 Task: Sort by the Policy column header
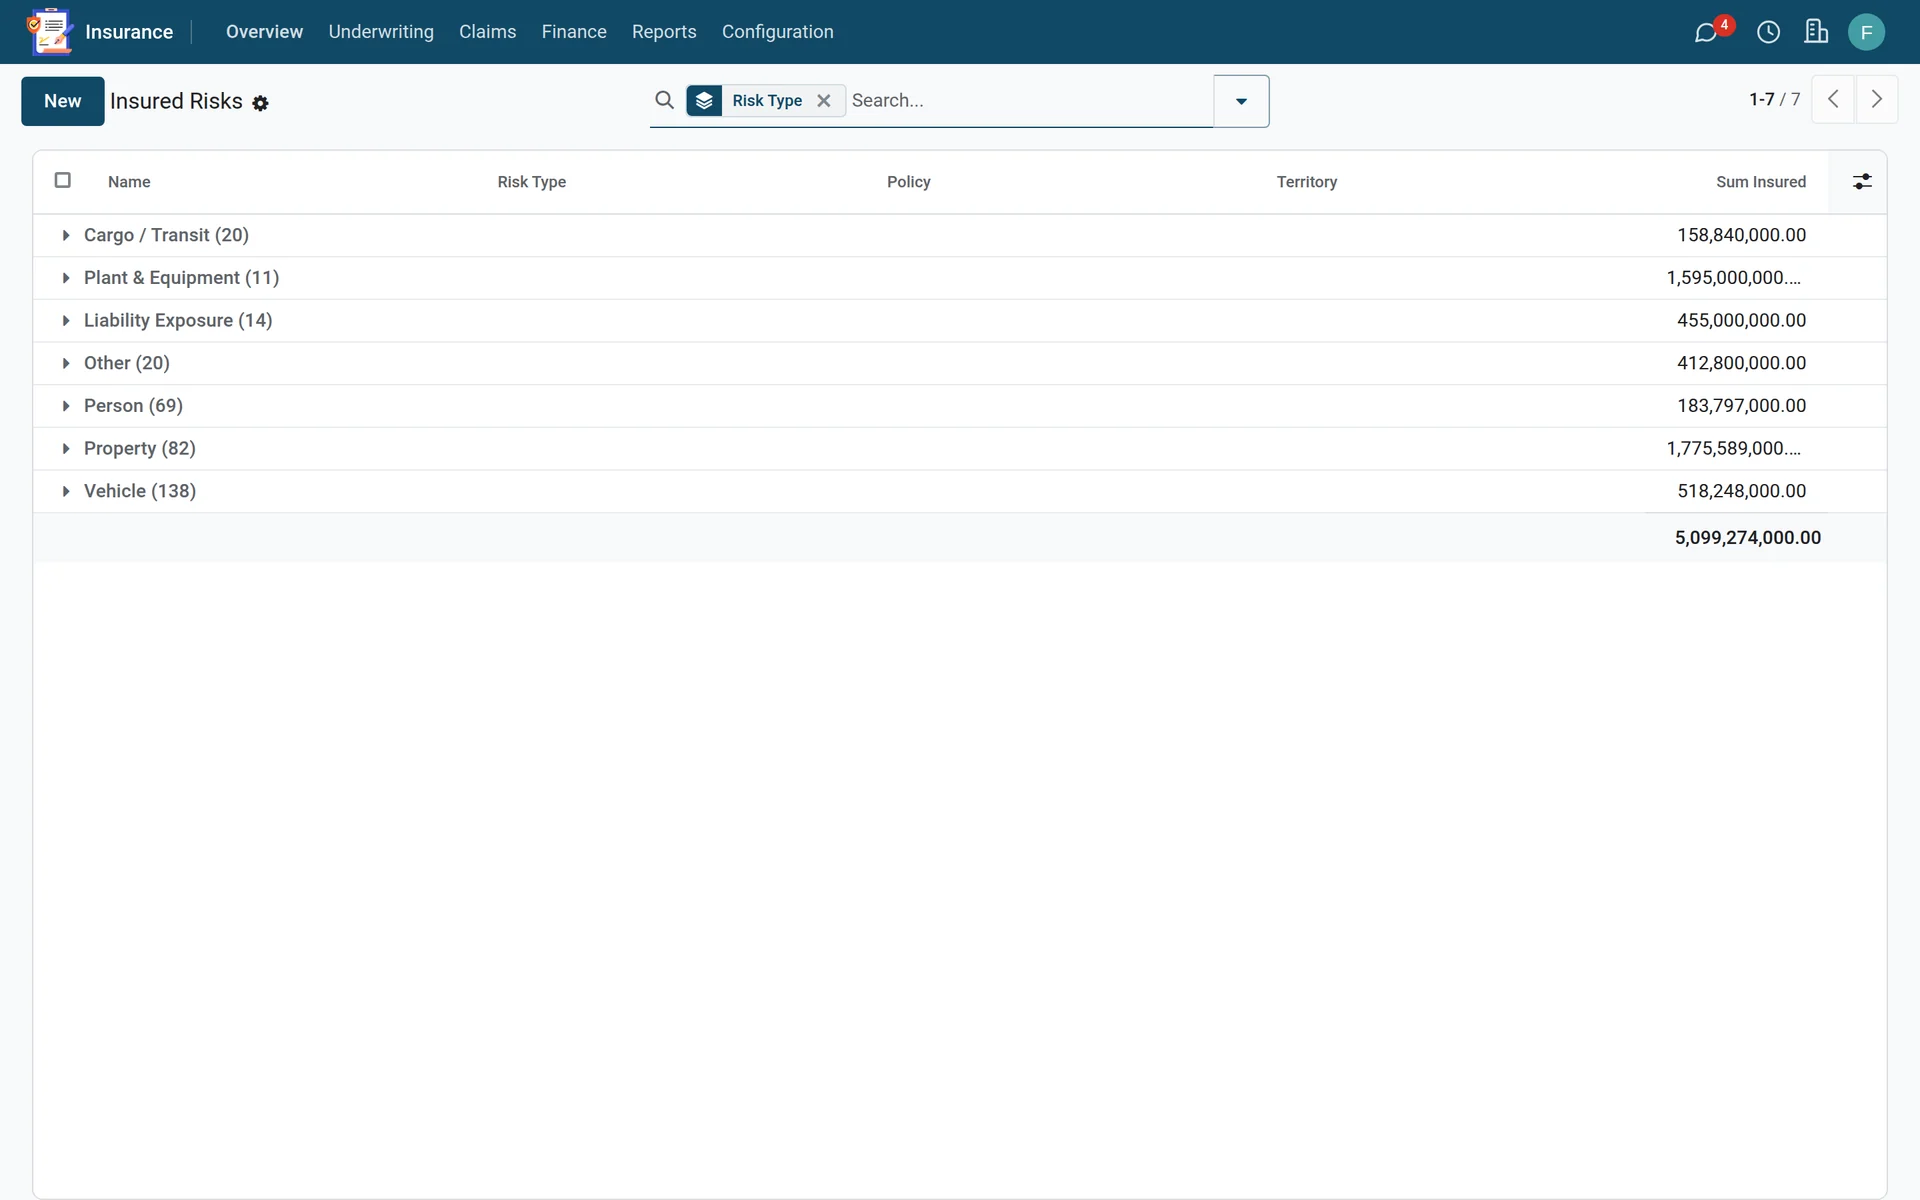909,182
